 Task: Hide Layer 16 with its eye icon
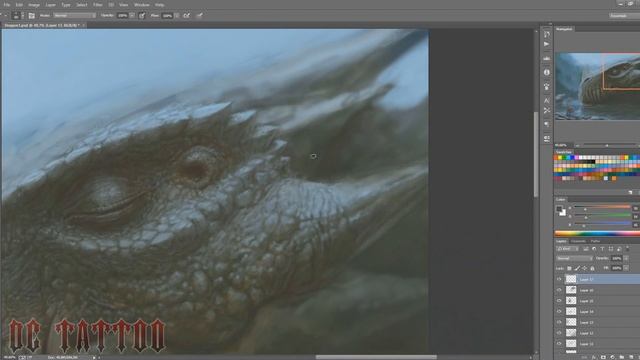pos(559,290)
